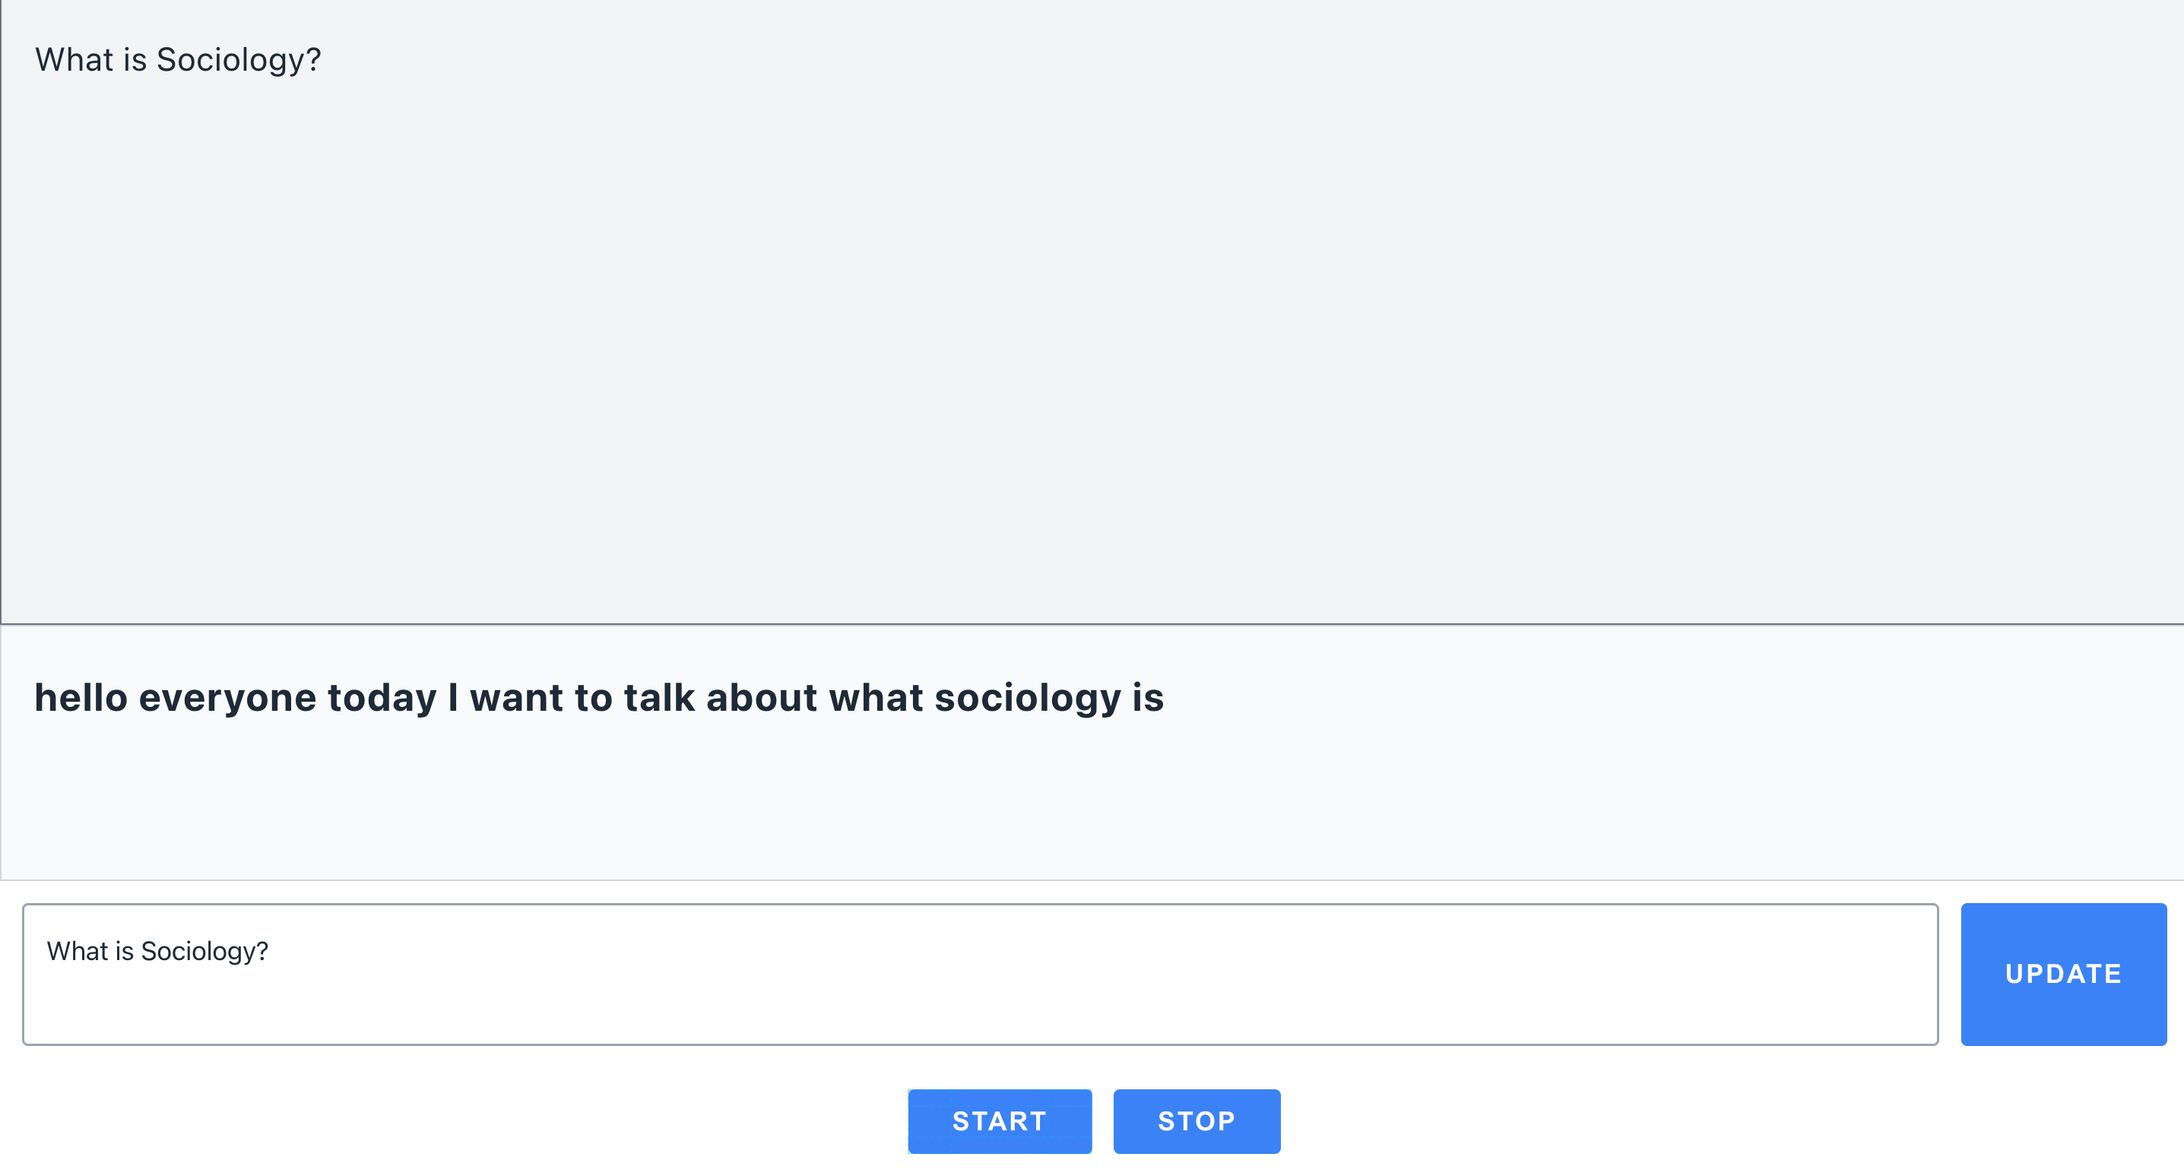Click the word "talk" in the transcript
Screen dimensions: 2184x1176
659,698
